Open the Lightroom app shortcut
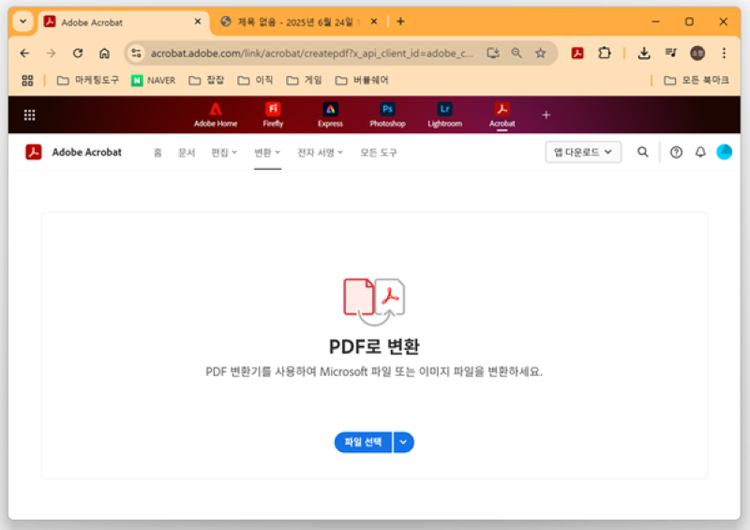The height and width of the screenshot is (530, 750). click(x=445, y=115)
